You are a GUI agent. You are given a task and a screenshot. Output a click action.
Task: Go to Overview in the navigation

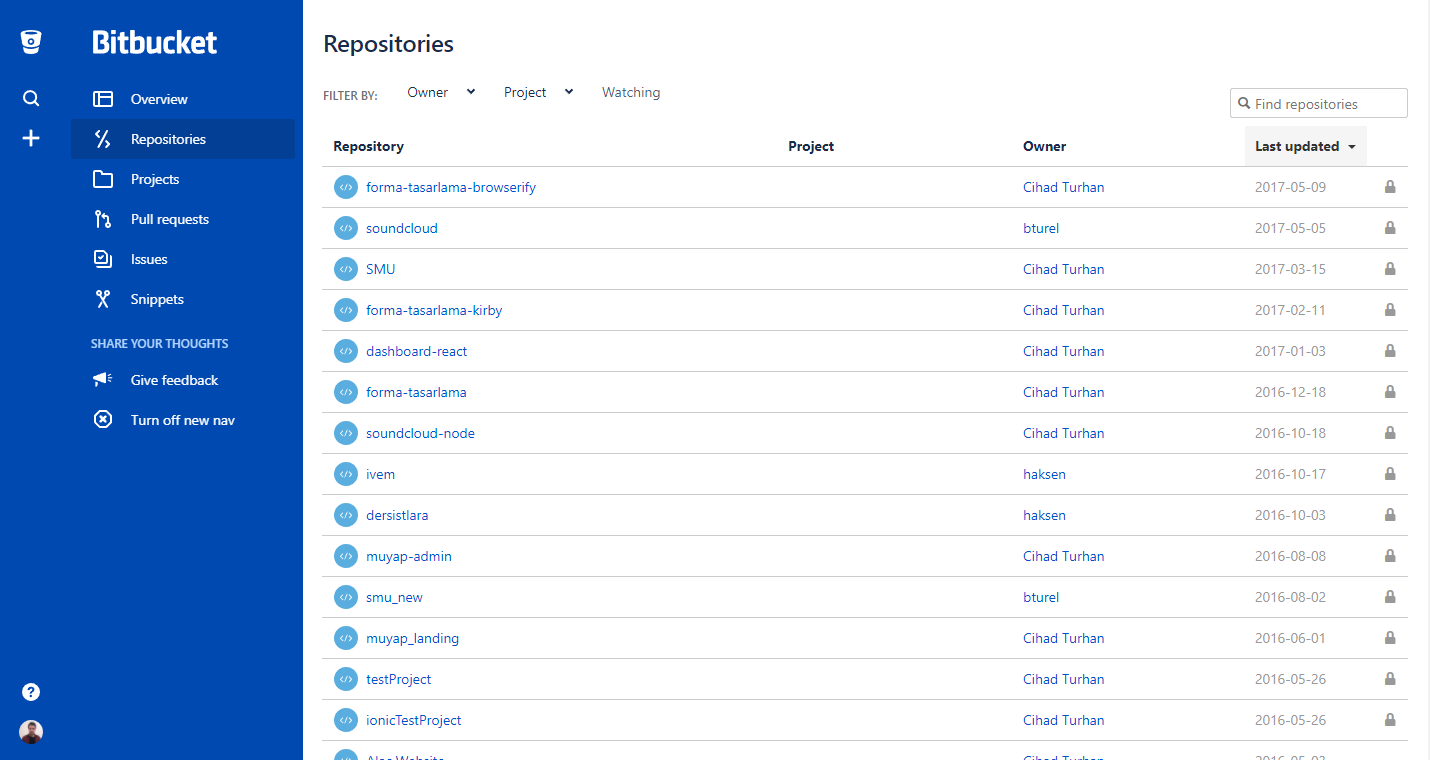[183, 99]
